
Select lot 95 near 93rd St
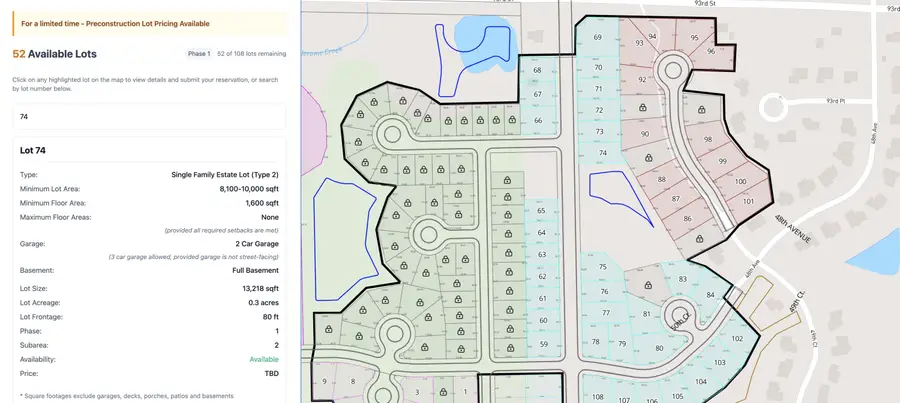pos(694,37)
